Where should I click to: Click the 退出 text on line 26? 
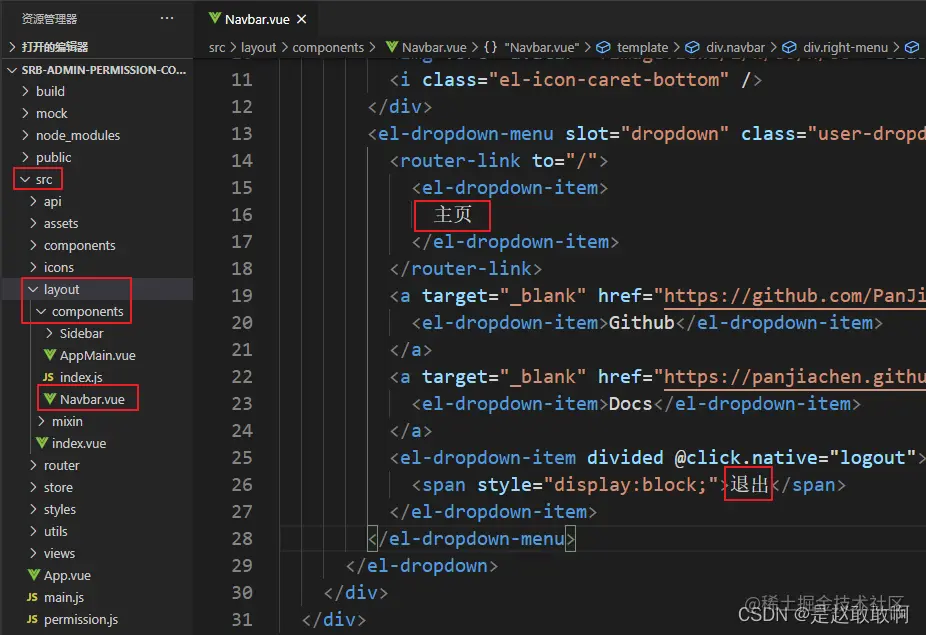coord(749,485)
